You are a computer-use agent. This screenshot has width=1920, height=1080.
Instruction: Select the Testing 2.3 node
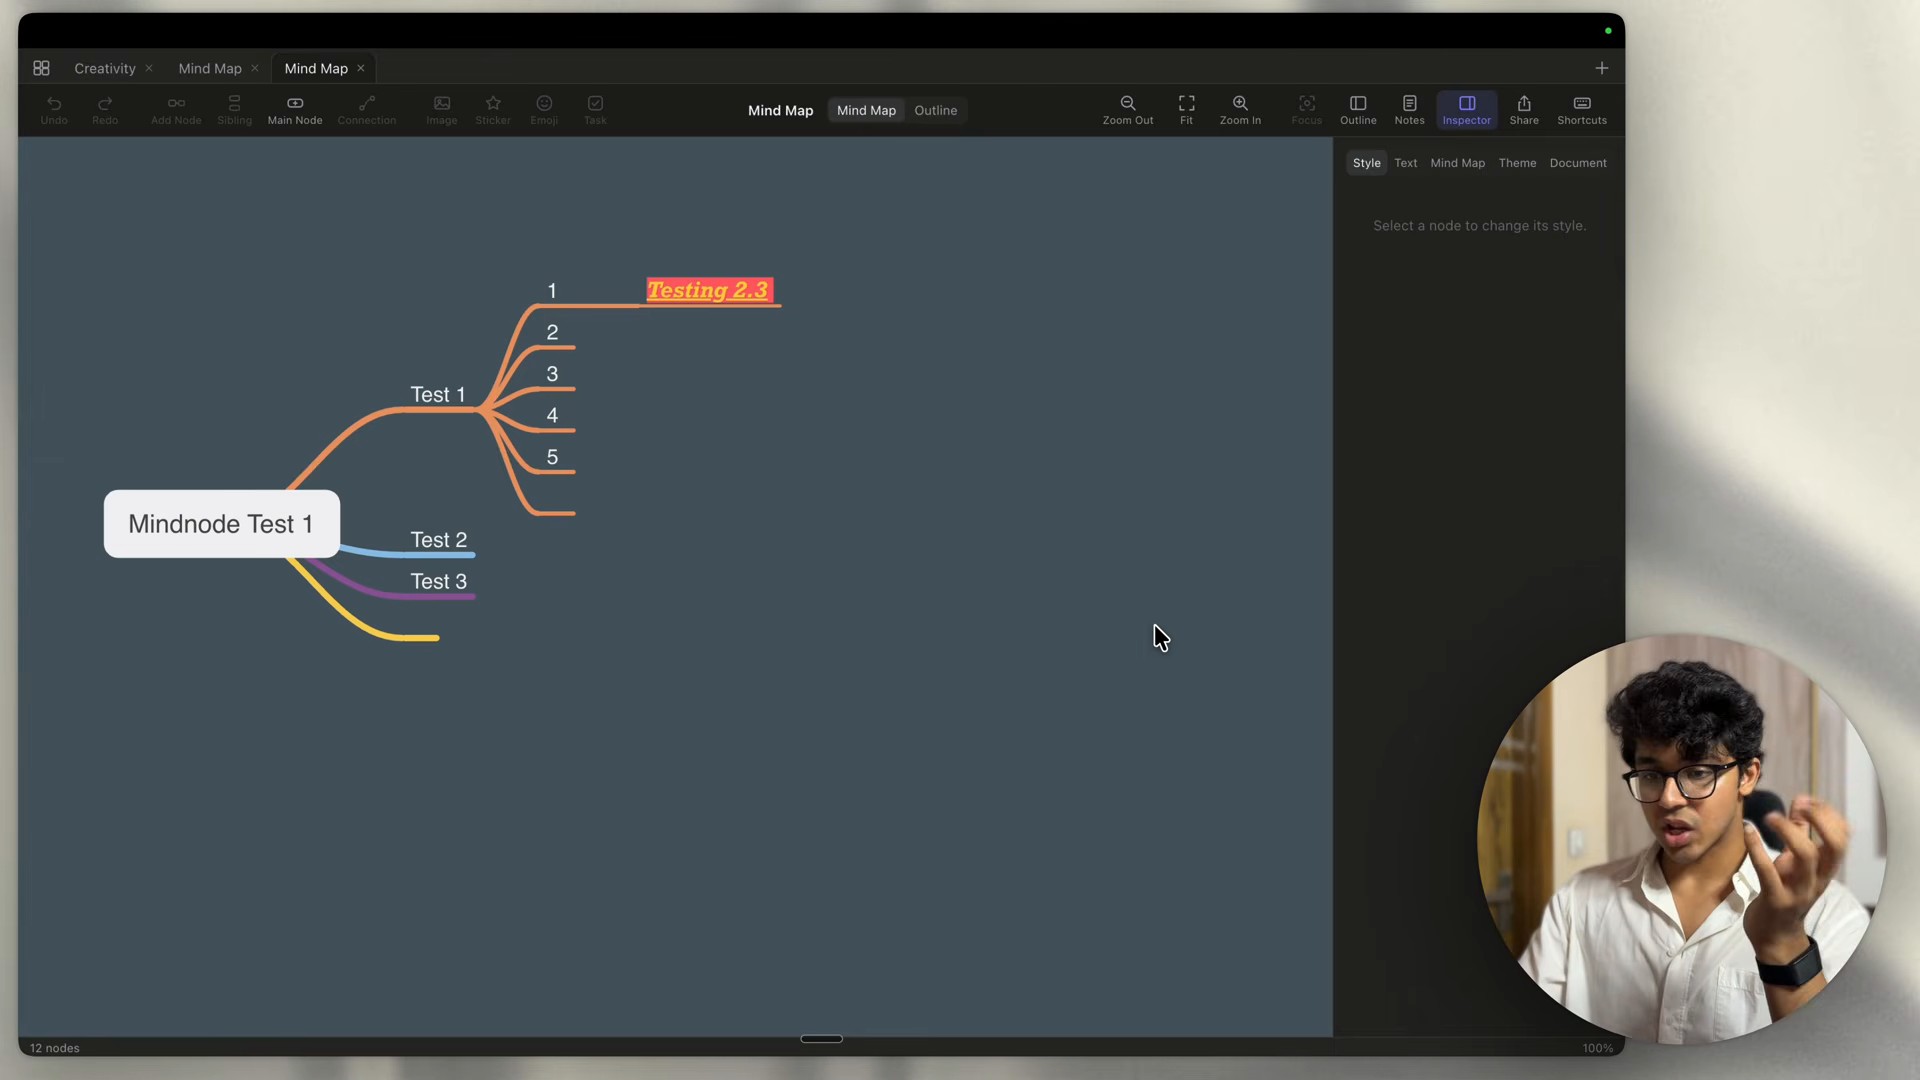(708, 290)
